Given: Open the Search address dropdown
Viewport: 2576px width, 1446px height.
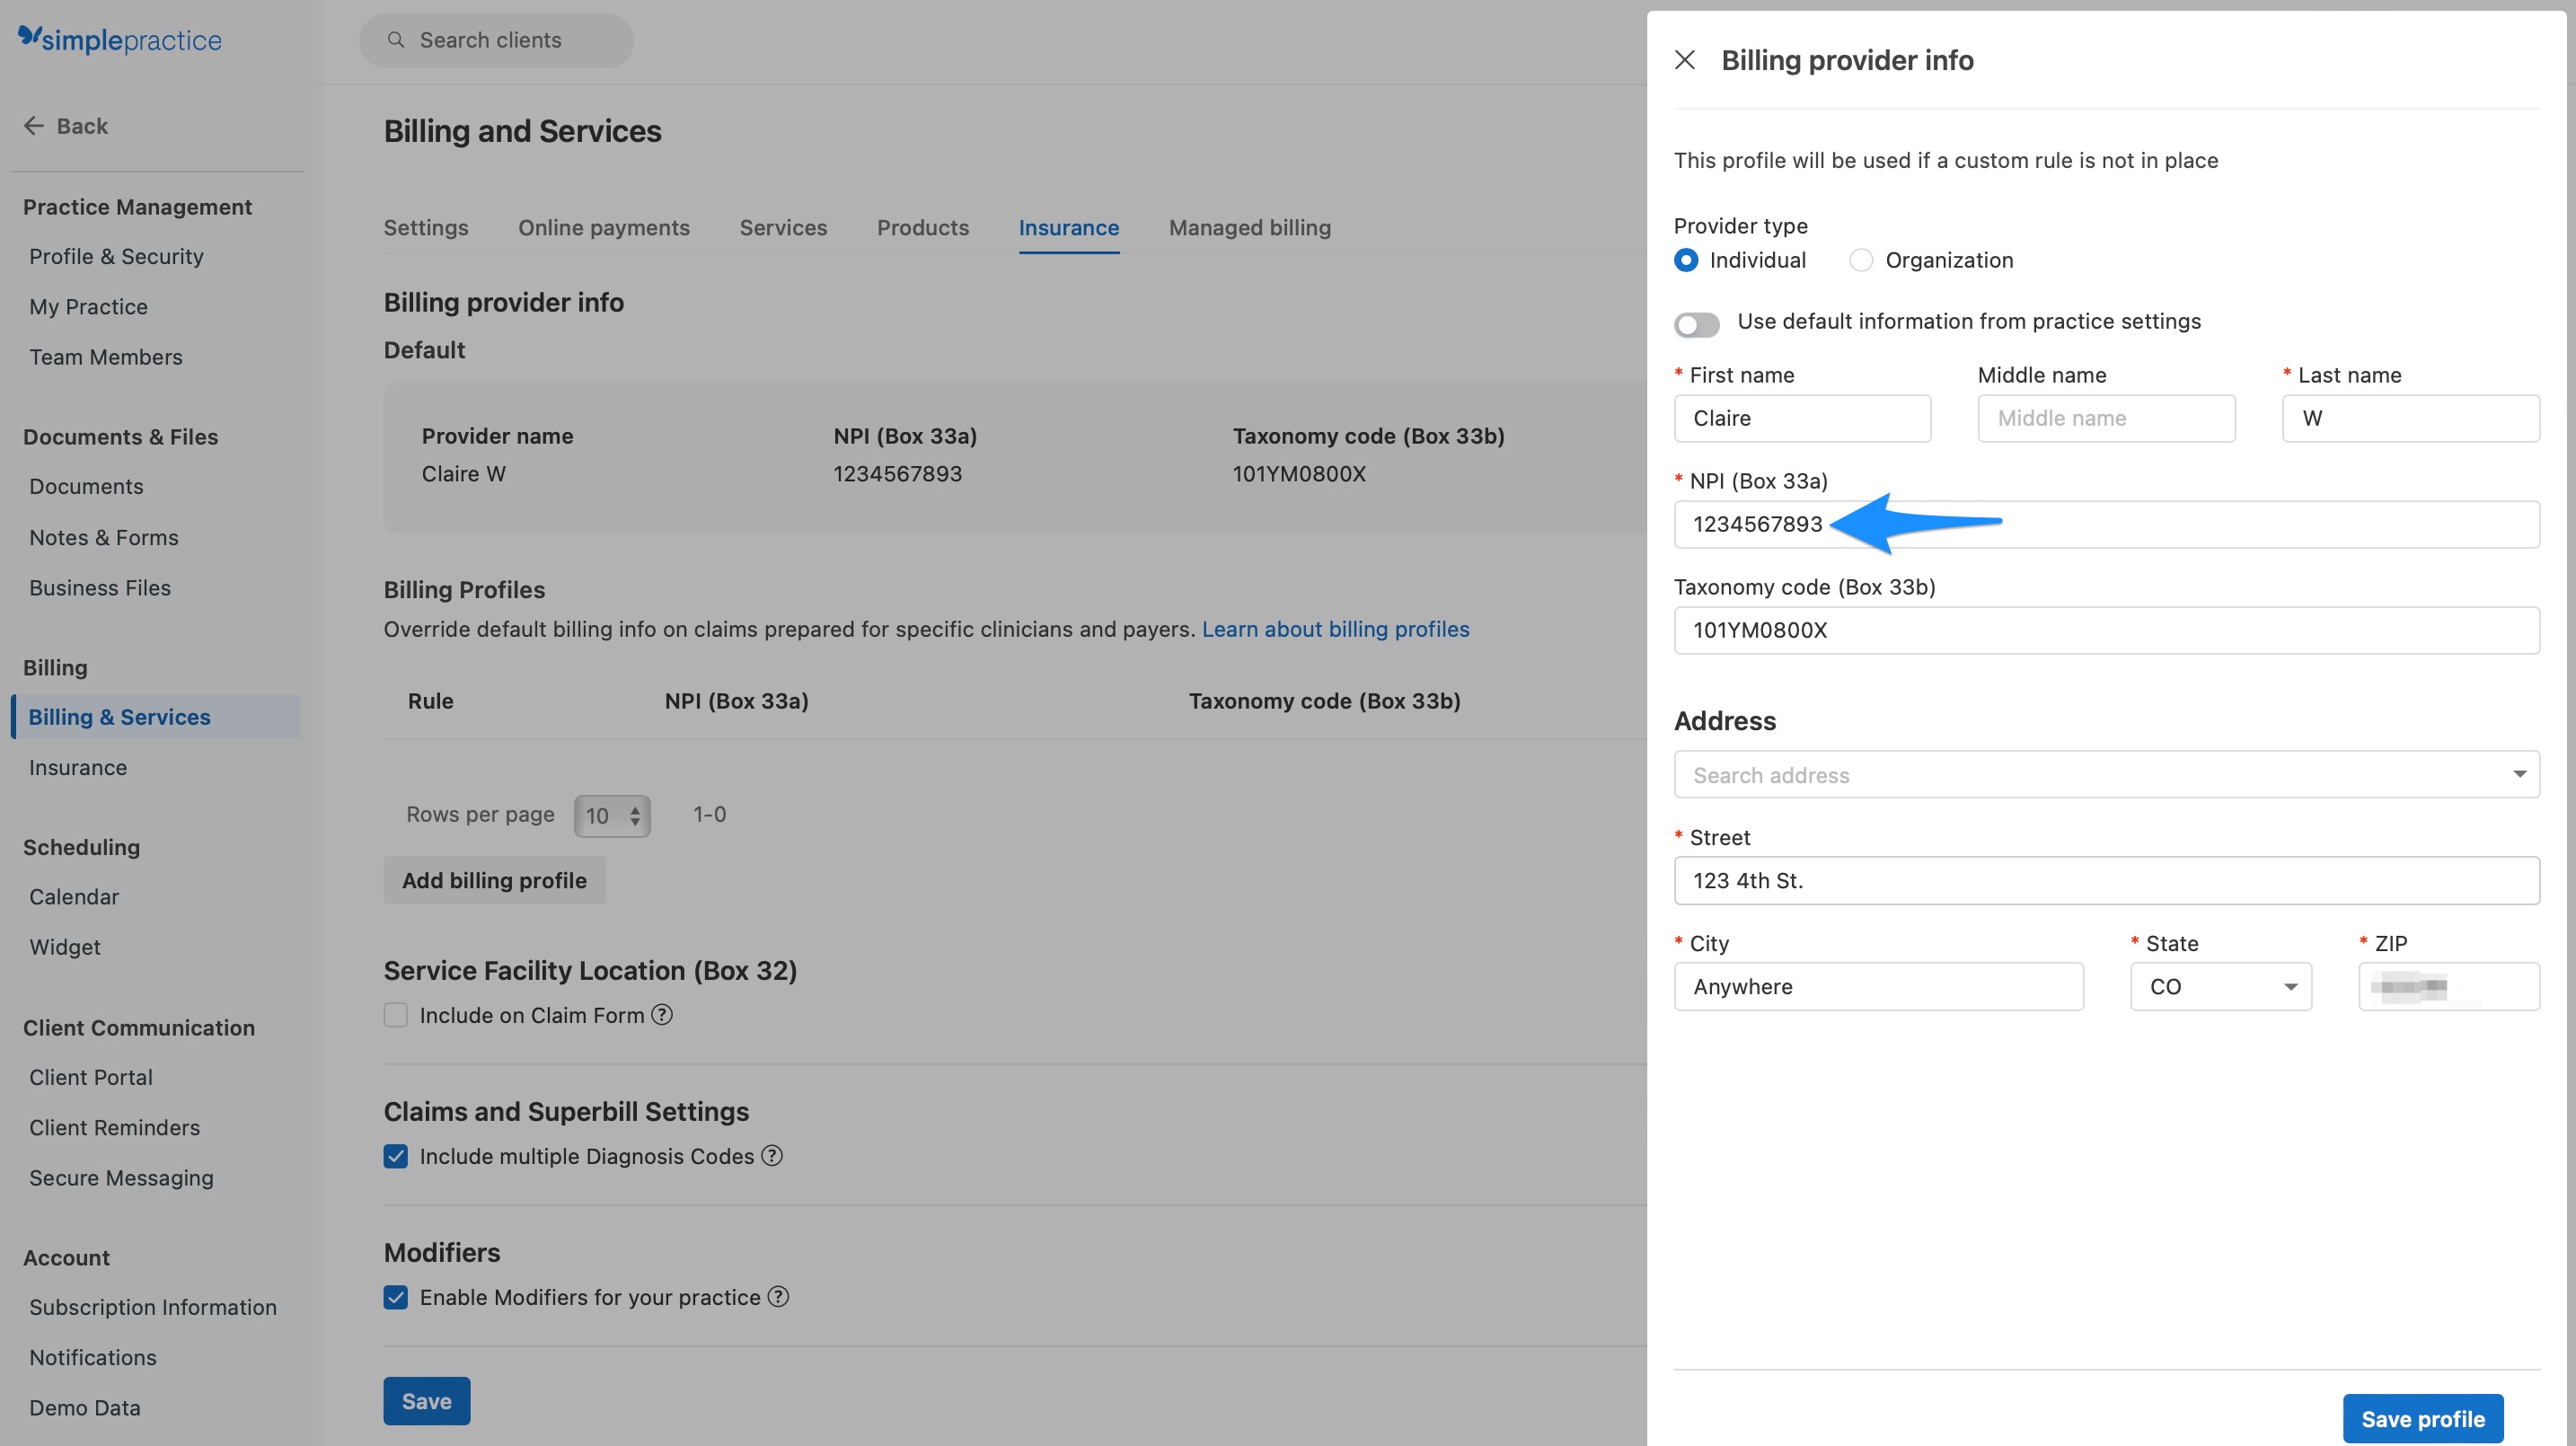Looking at the screenshot, I should click(2107, 774).
